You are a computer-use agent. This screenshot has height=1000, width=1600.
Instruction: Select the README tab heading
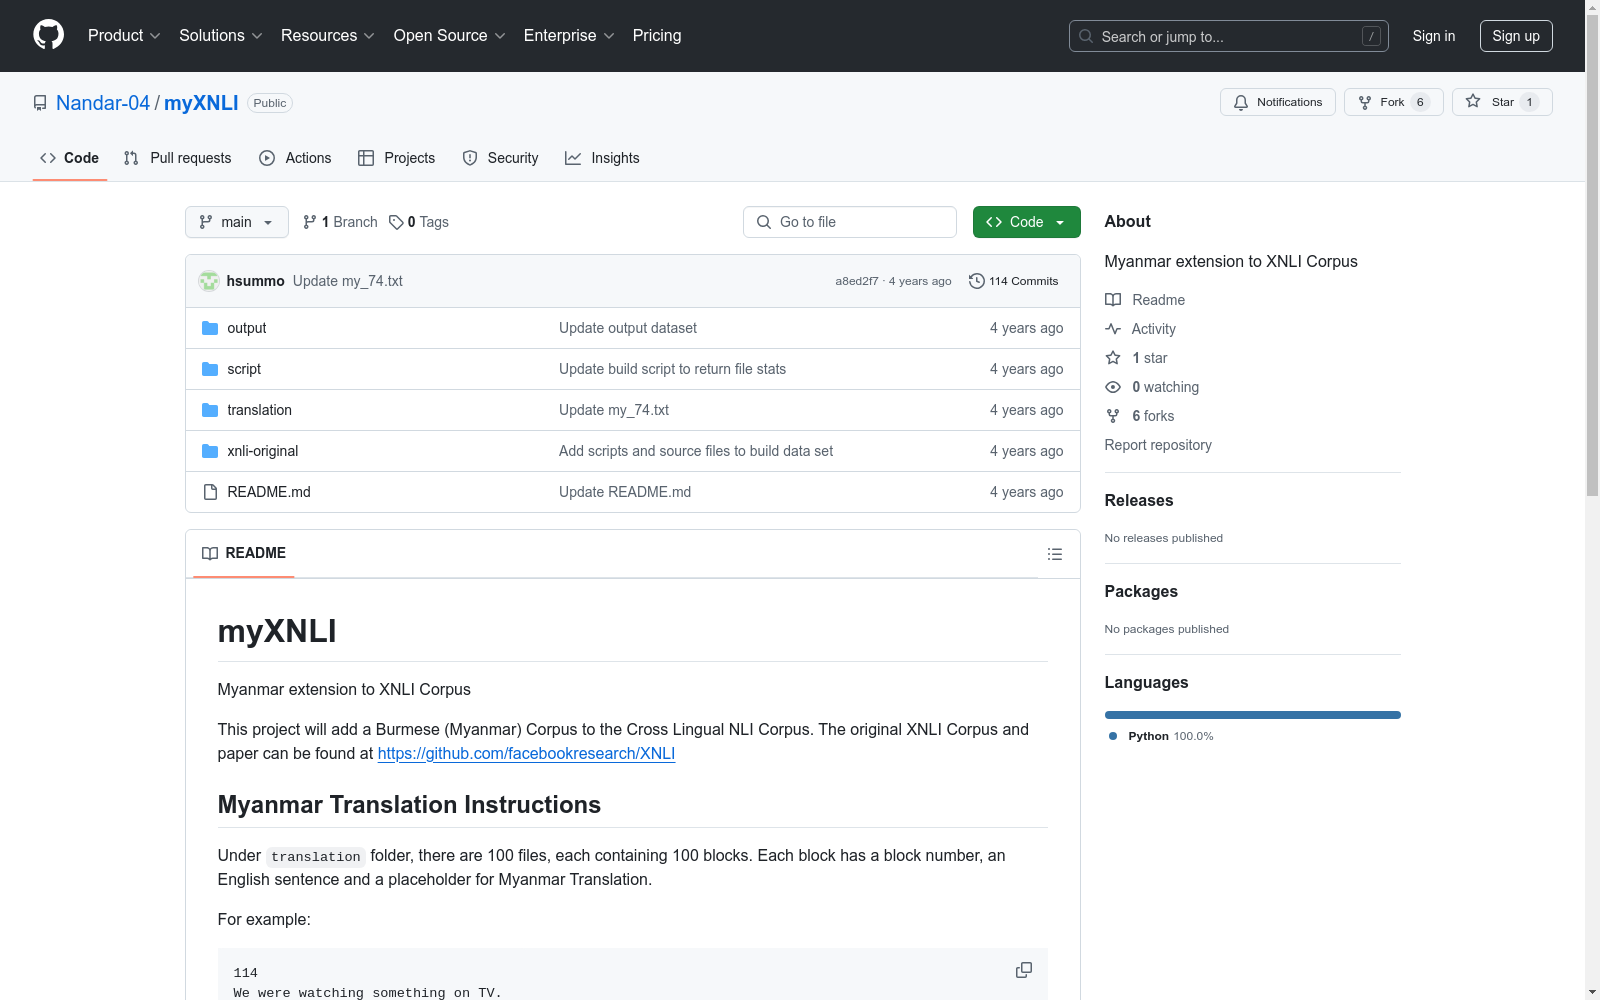click(x=244, y=553)
